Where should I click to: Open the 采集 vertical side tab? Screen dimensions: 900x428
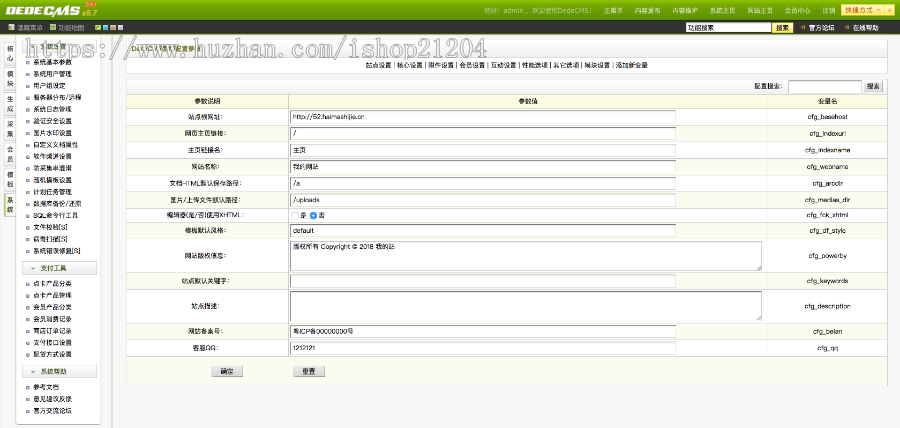pos(10,129)
